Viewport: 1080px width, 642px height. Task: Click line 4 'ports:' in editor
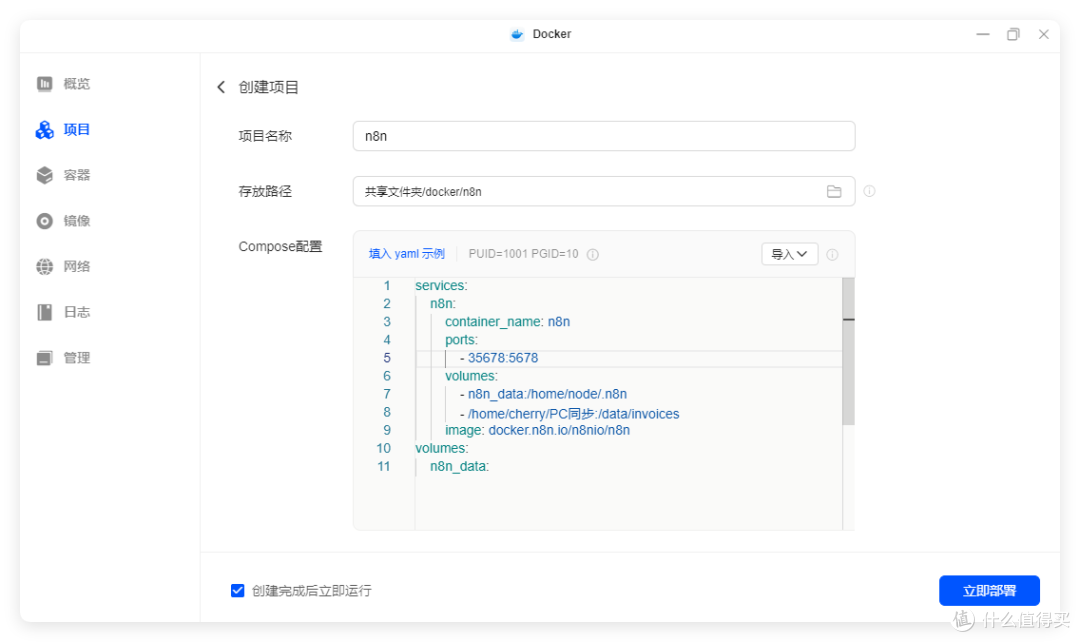pyautogui.click(x=461, y=340)
